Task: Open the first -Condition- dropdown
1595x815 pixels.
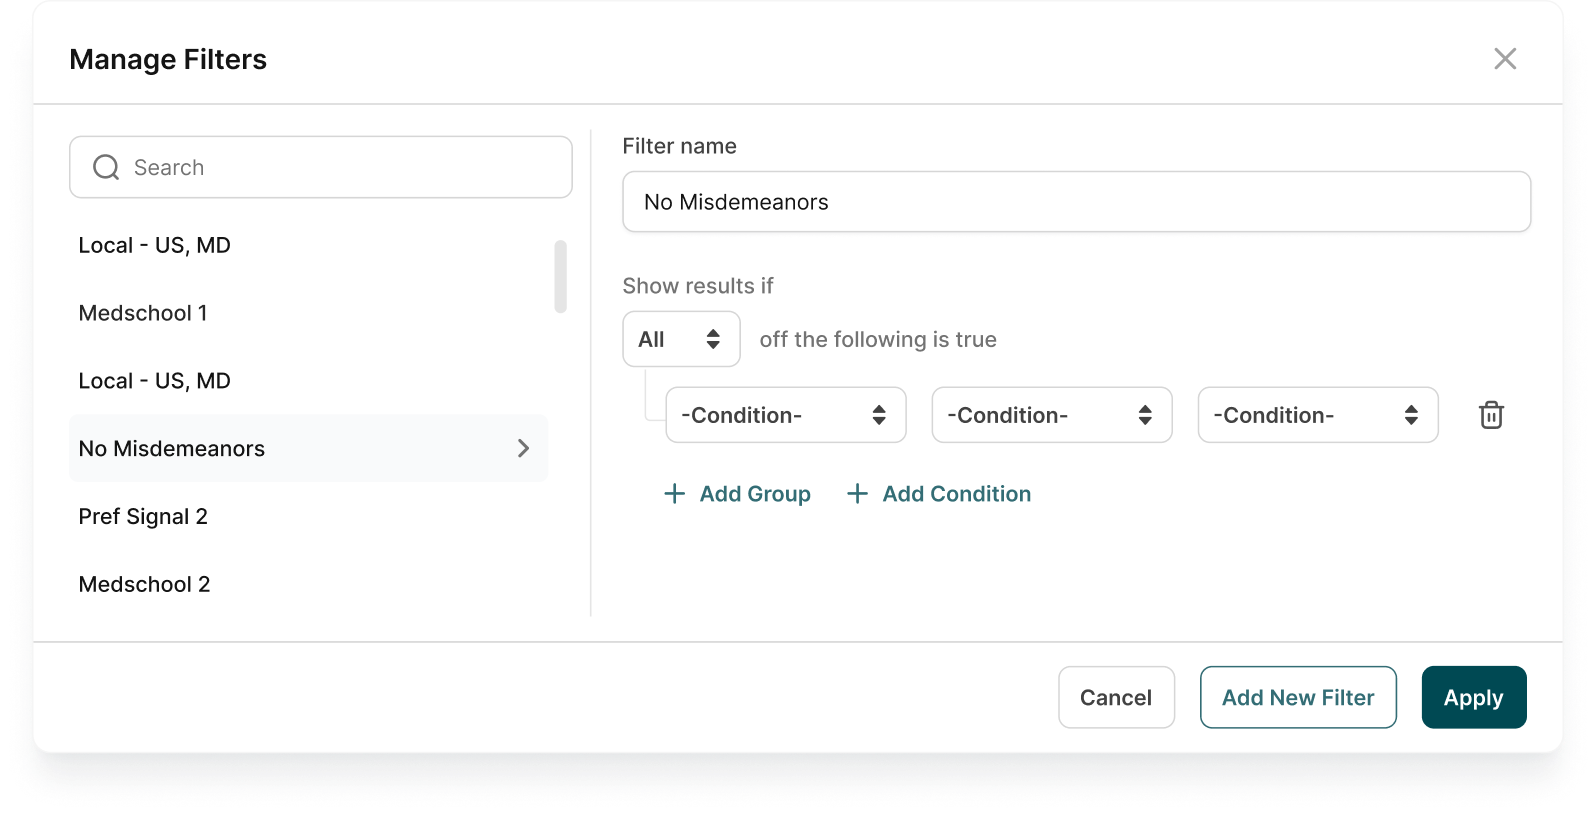Action: [785, 415]
